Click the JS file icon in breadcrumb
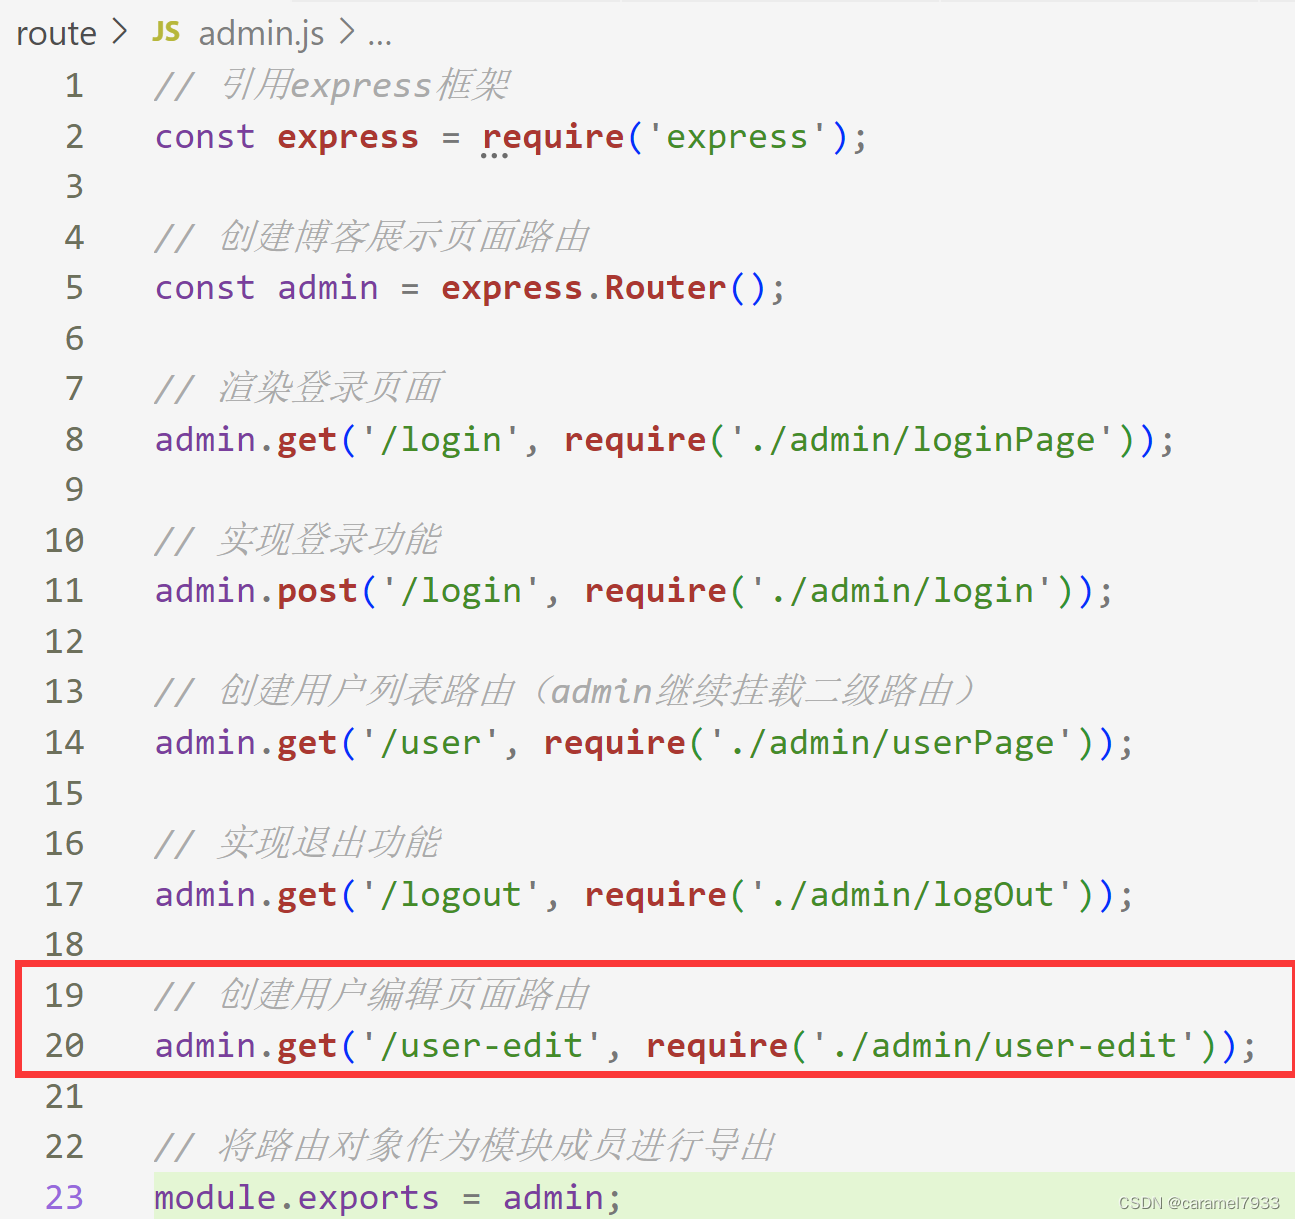The image size is (1295, 1219). coord(166,32)
